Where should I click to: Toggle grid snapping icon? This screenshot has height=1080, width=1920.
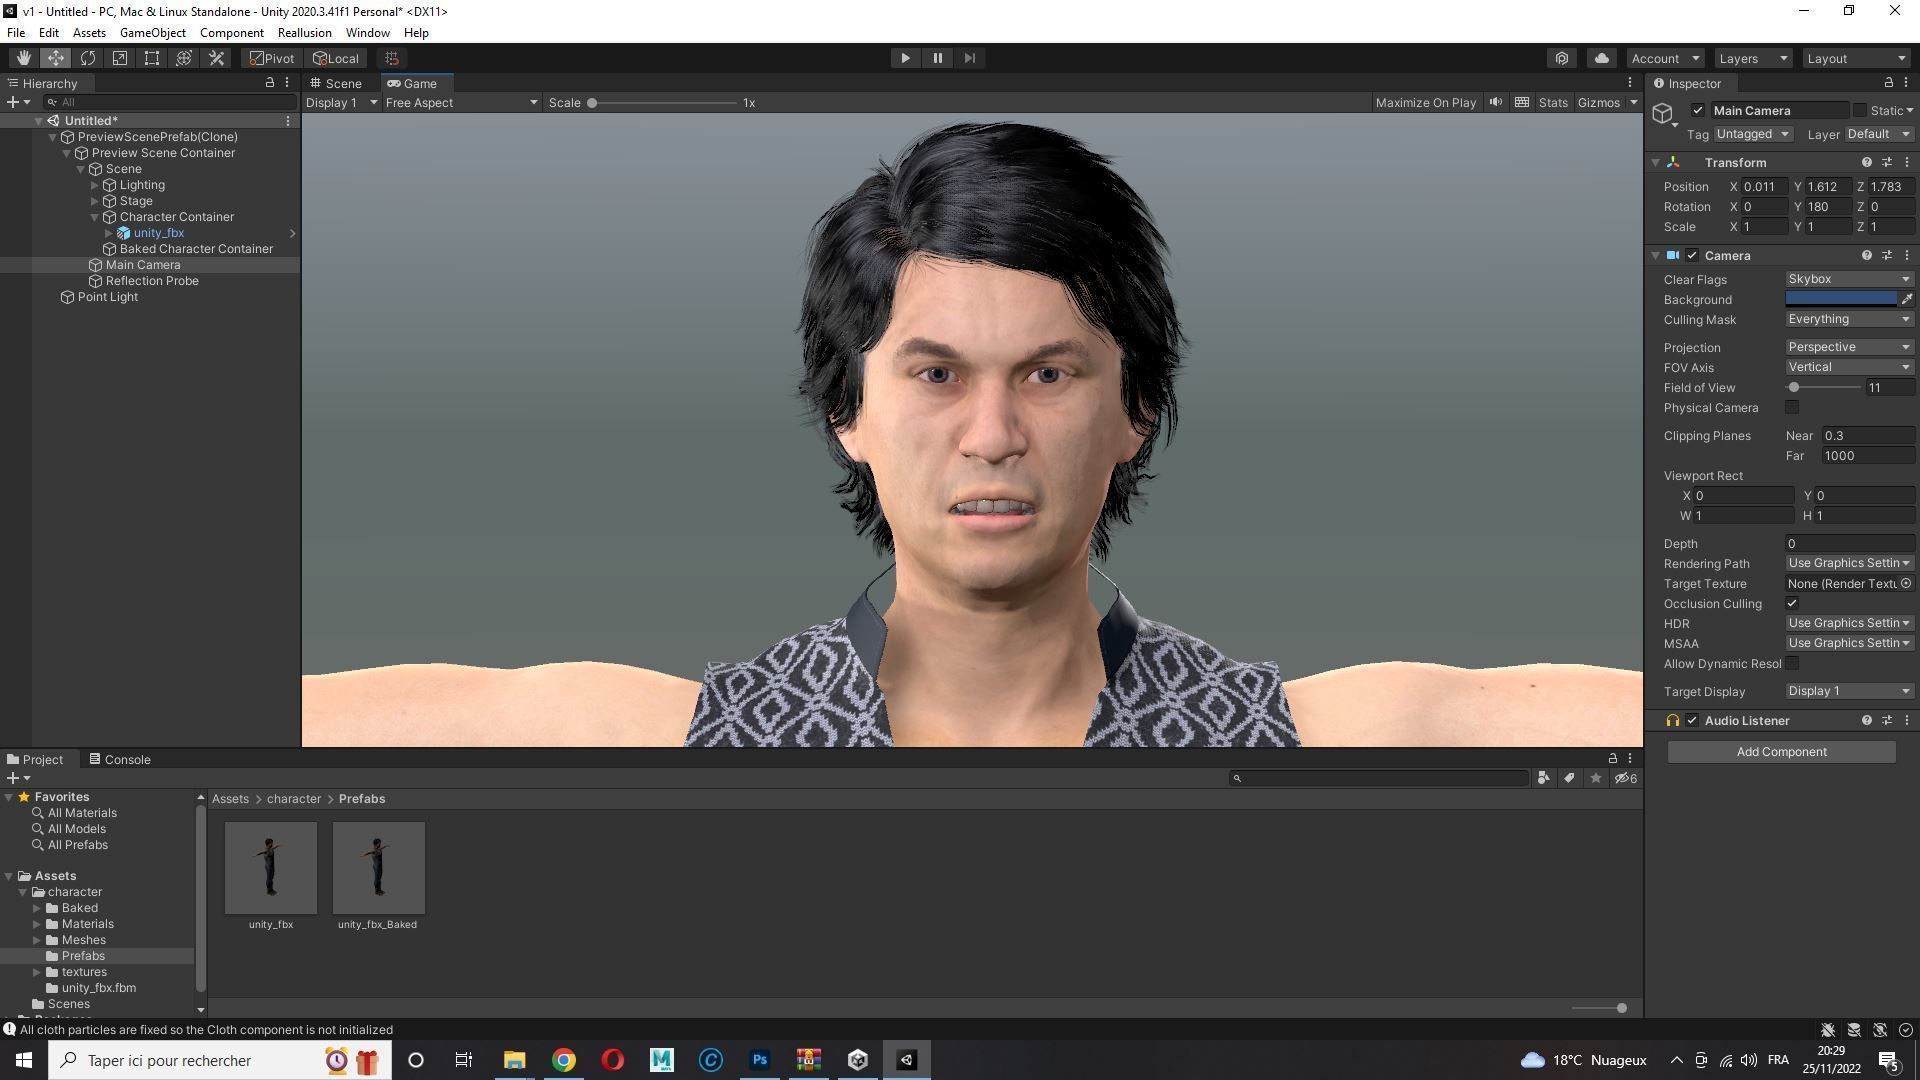[x=392, y=58]
